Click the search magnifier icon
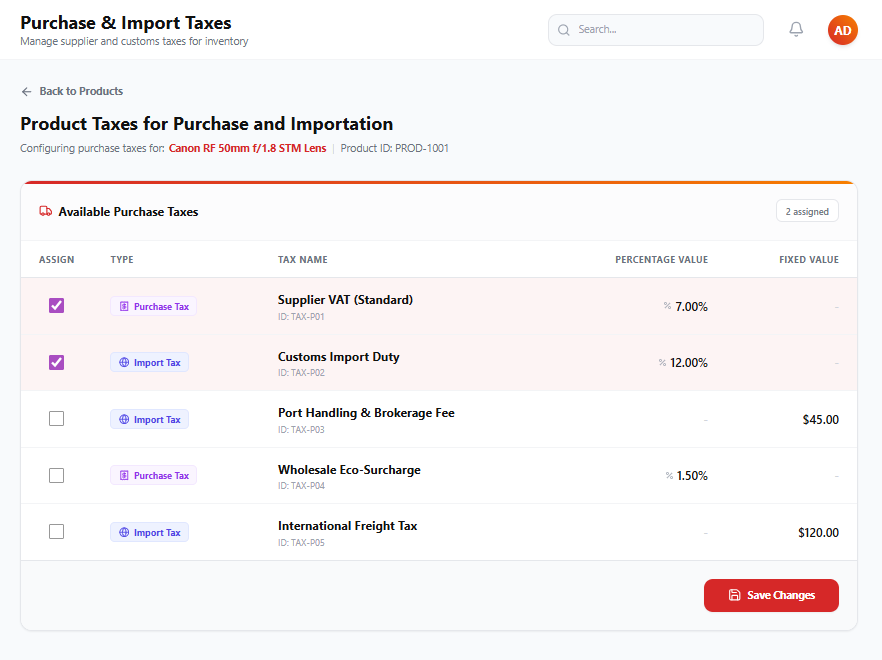Viewport: 882px width, 660px height. [x=563, y=30]
